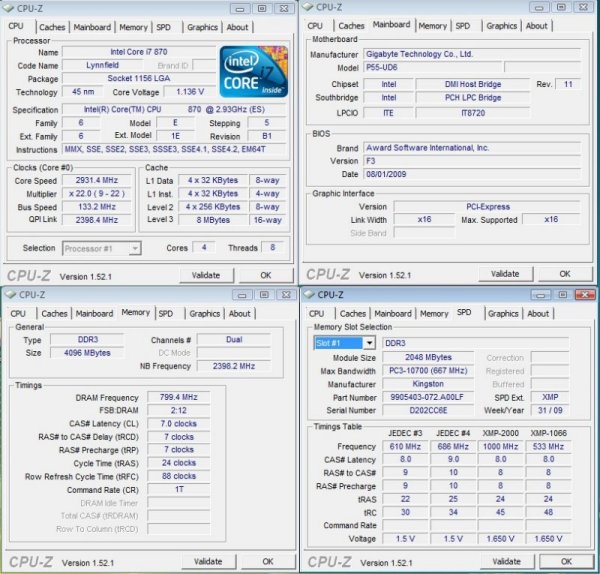Open Memory tab in top-left CPU-Z window

click(x=133, y=27)
